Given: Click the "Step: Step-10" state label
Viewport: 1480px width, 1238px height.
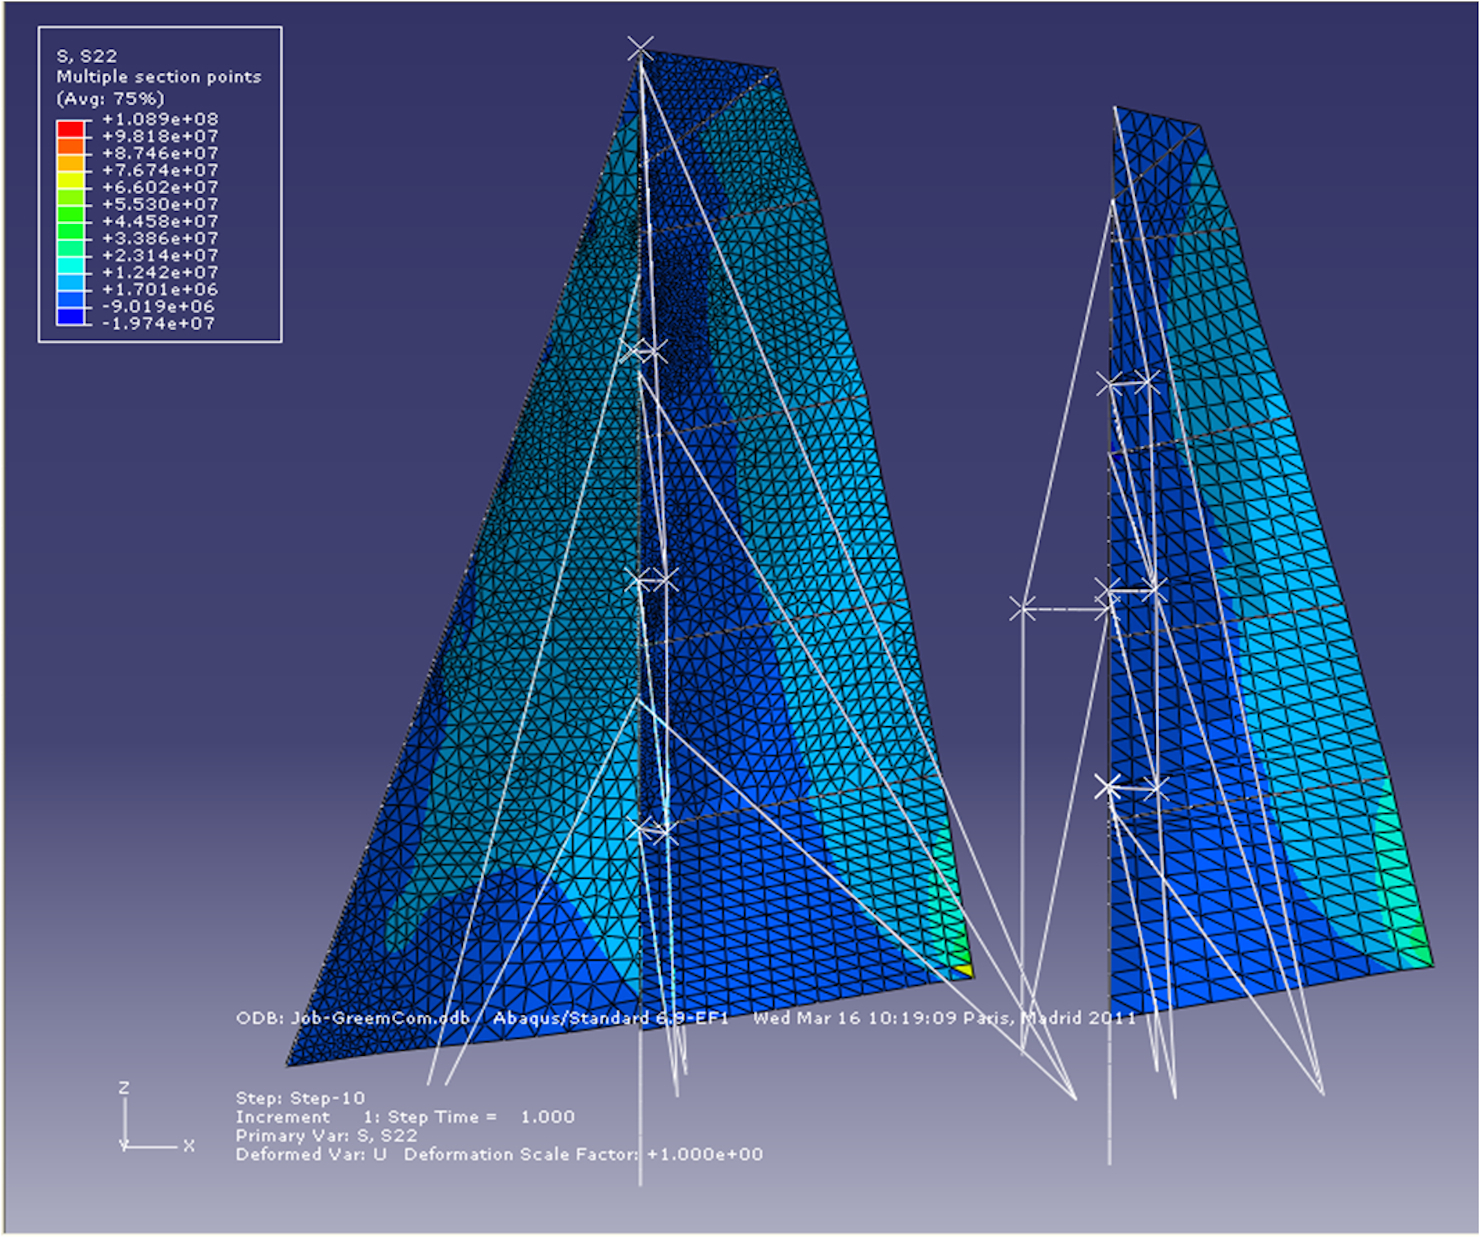Looking at the screenshot, I should coord(300,1098).
